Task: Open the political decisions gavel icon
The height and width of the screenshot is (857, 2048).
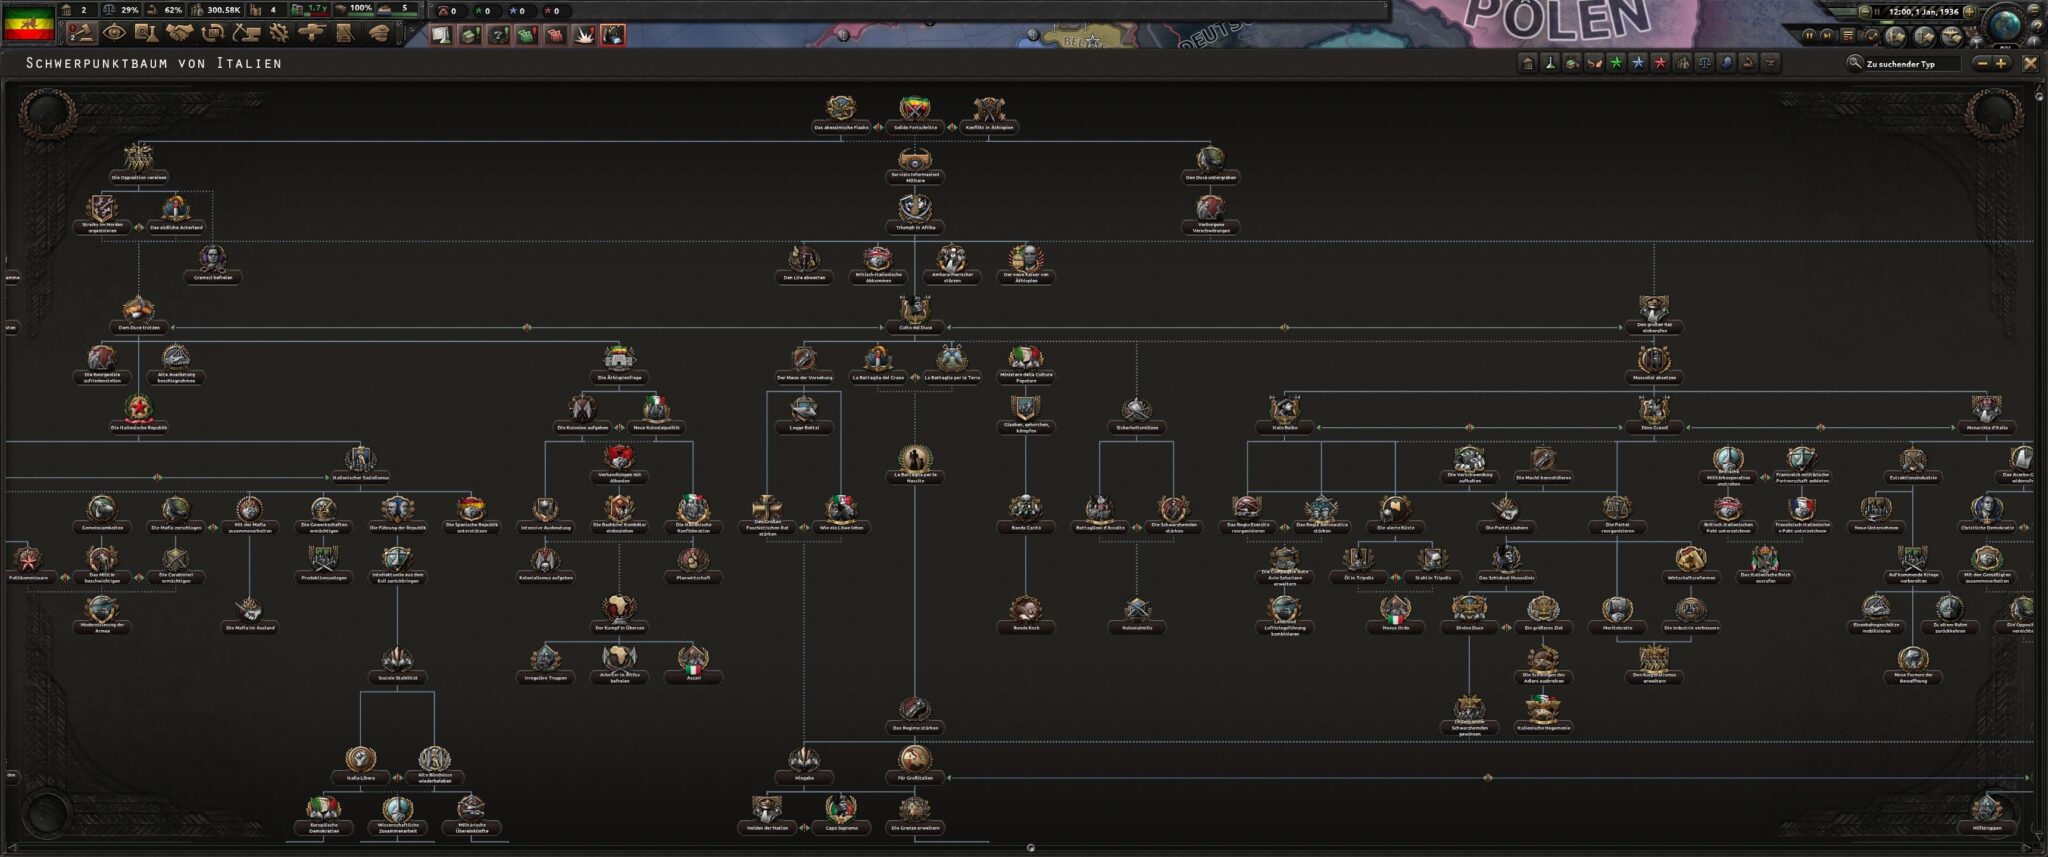Action: [x=80, y=33]
